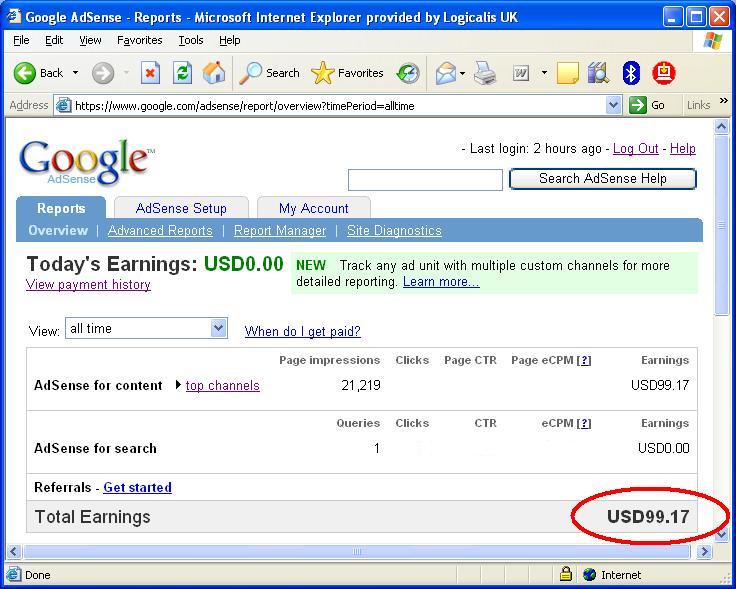The width and height of the screenshot is (736, 589).
Task: Open the Advanced Reports link
Action: click(x=160, y=230)
